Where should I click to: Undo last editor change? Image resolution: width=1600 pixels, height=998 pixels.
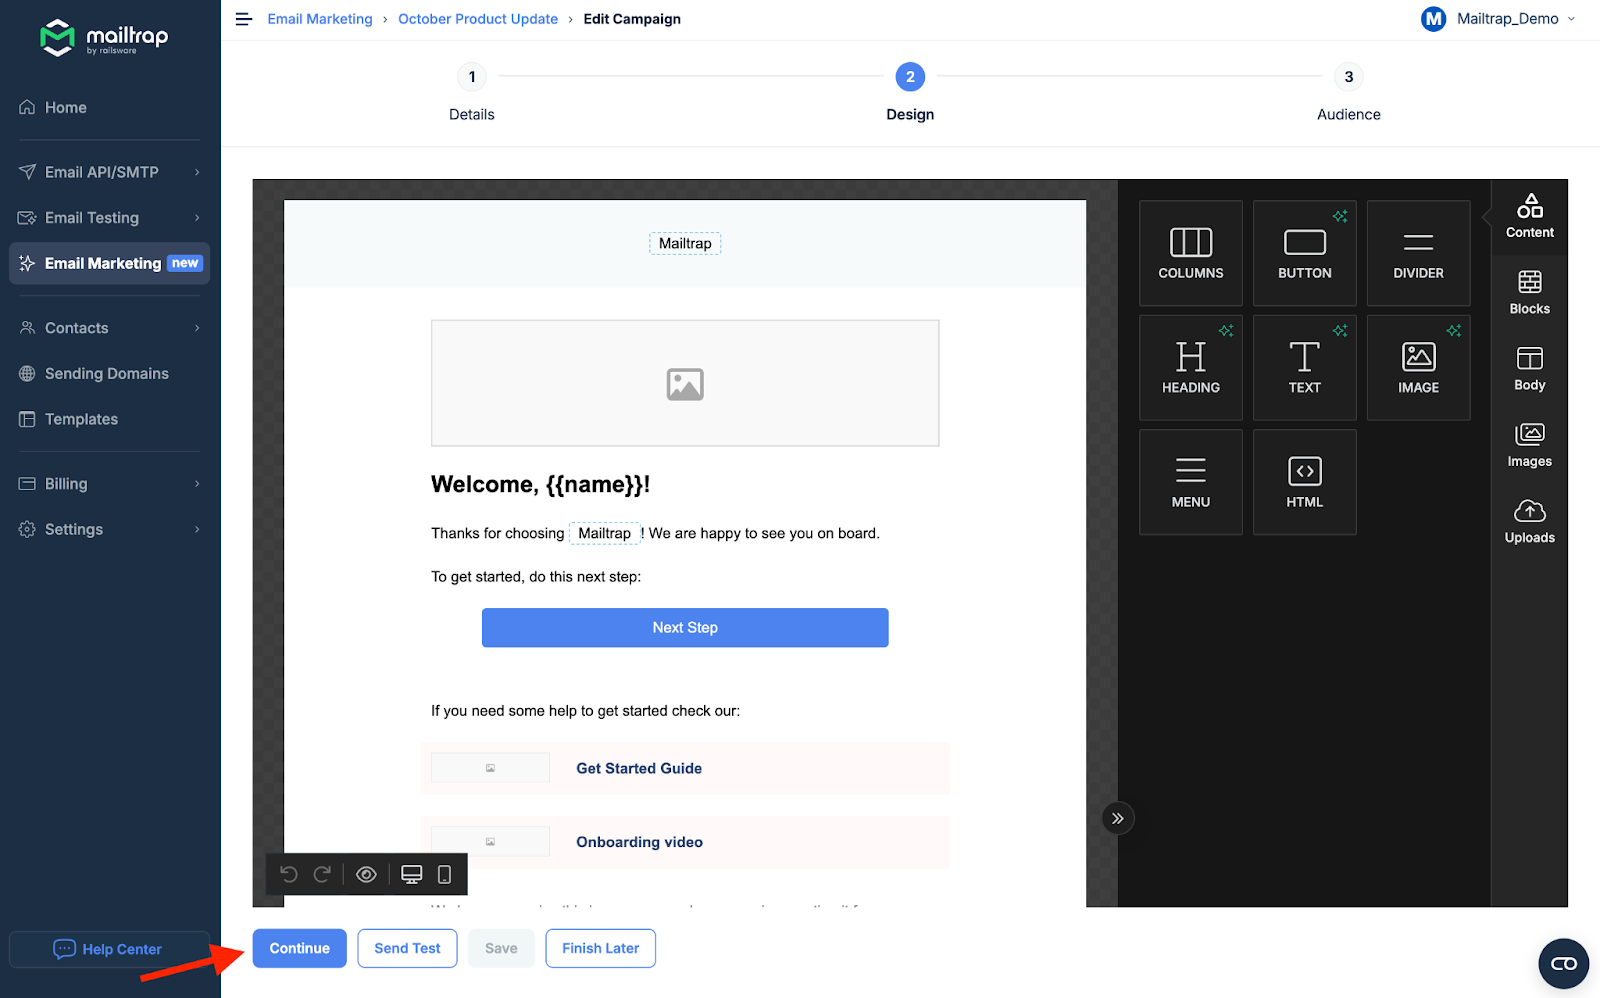pos(289,874)
